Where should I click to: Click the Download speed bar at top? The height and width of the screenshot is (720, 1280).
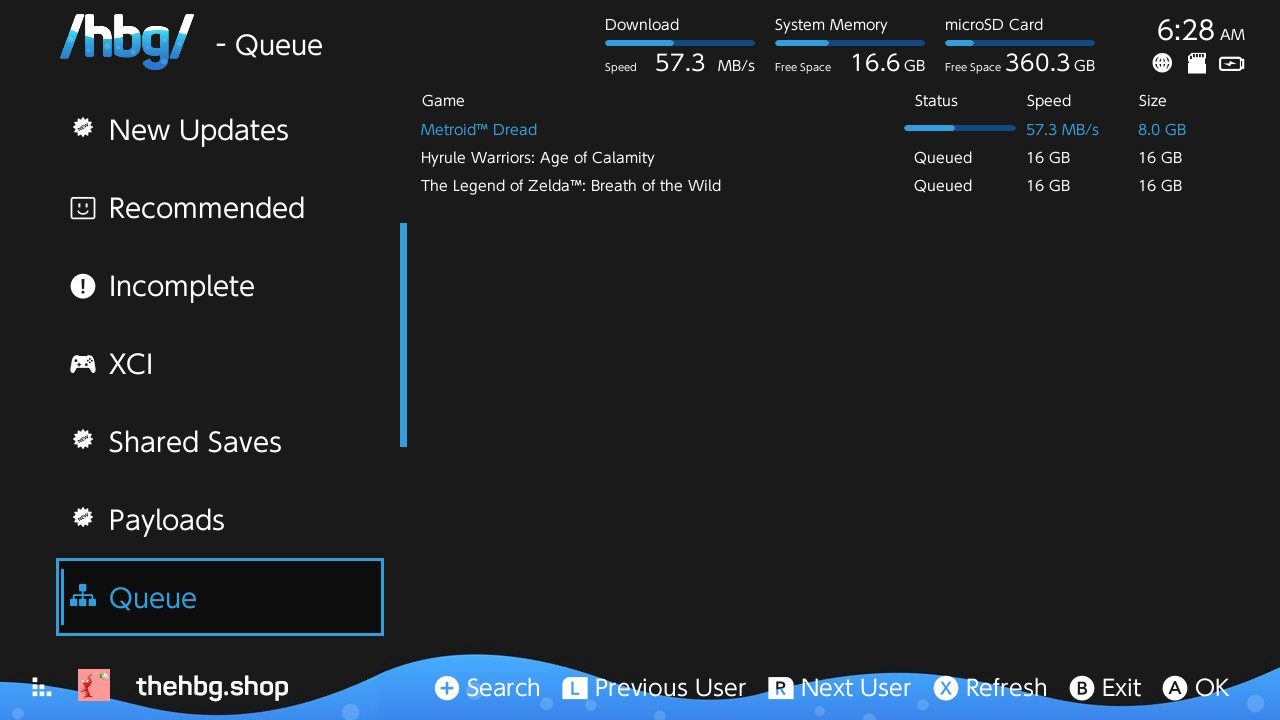(x=680, y=43)
